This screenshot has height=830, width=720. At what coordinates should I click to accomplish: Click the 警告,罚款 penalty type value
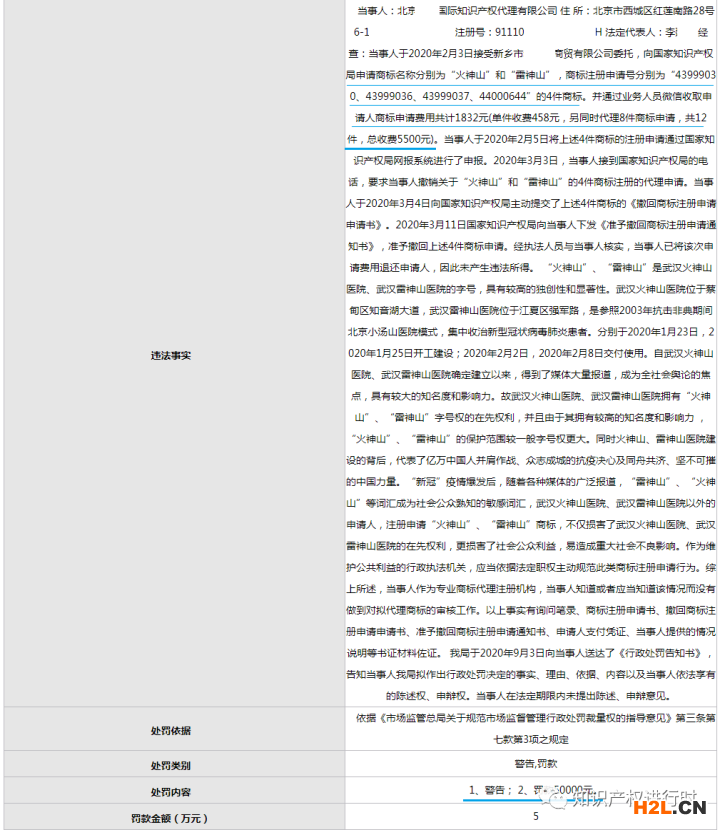[536, 765]
